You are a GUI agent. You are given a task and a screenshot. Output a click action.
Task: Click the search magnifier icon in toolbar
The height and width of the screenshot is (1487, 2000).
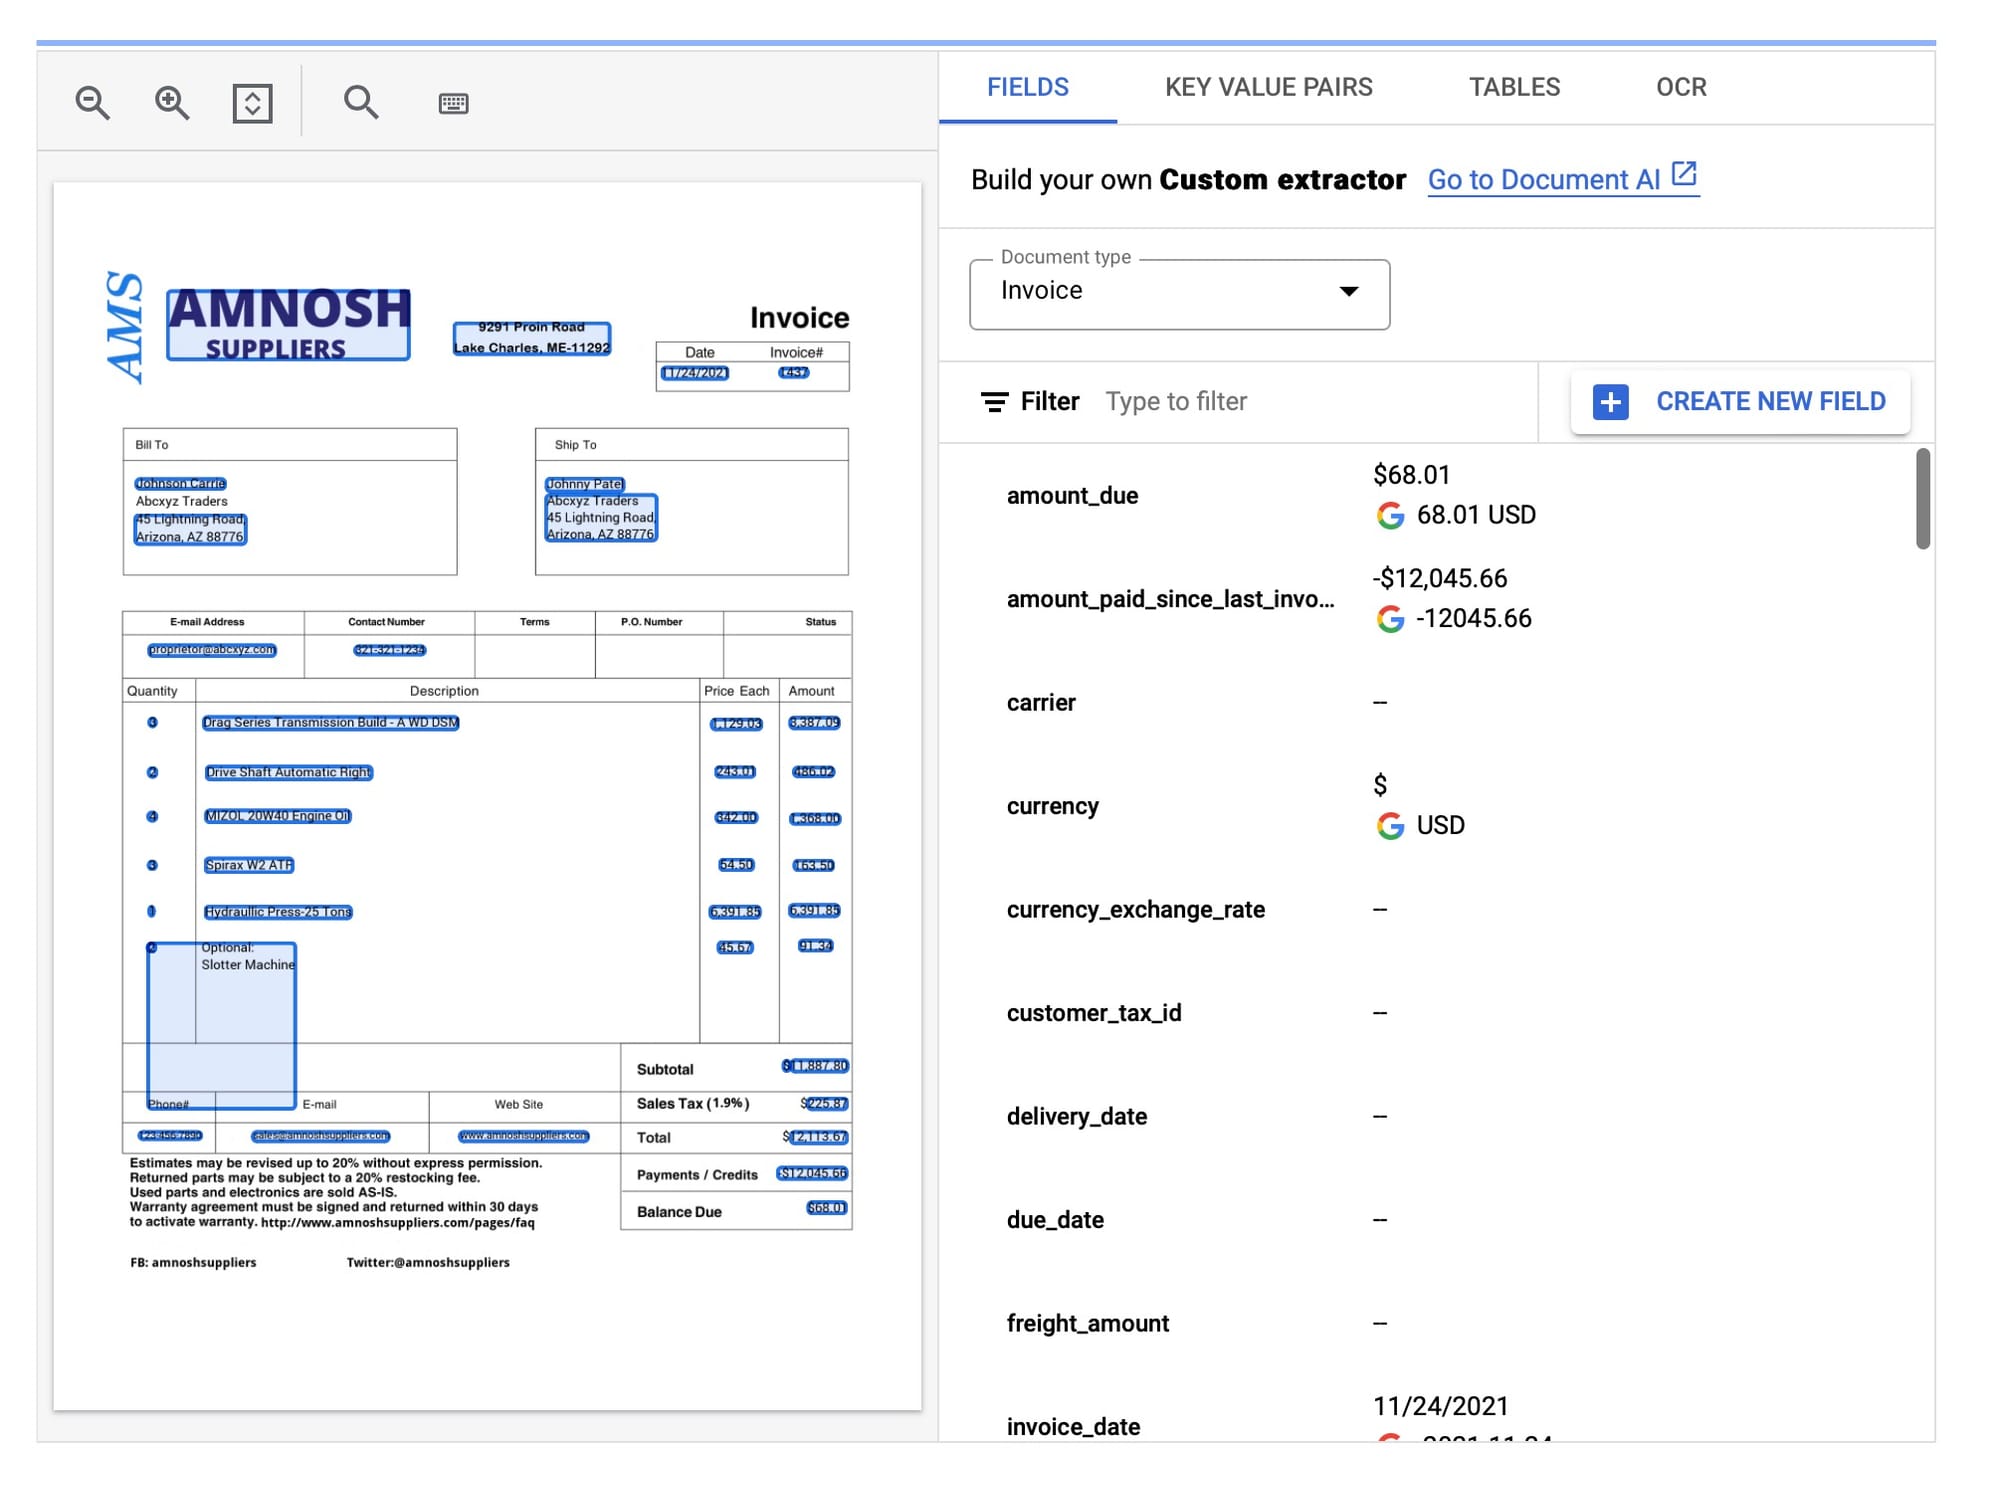click(x=360, y=103)
